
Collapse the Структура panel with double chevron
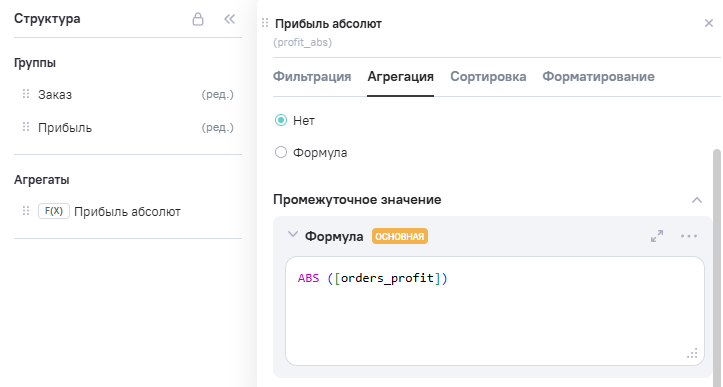(x=230, y=19)
